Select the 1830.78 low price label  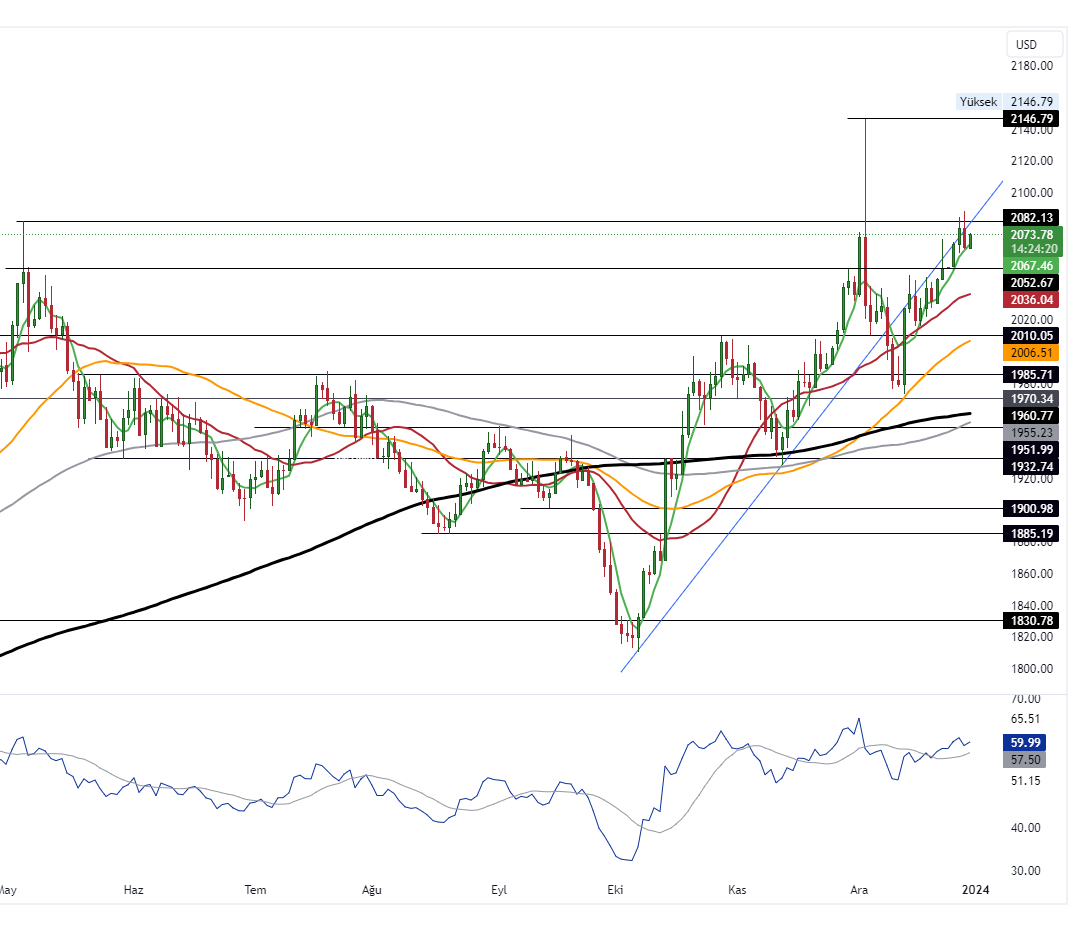1030,622
